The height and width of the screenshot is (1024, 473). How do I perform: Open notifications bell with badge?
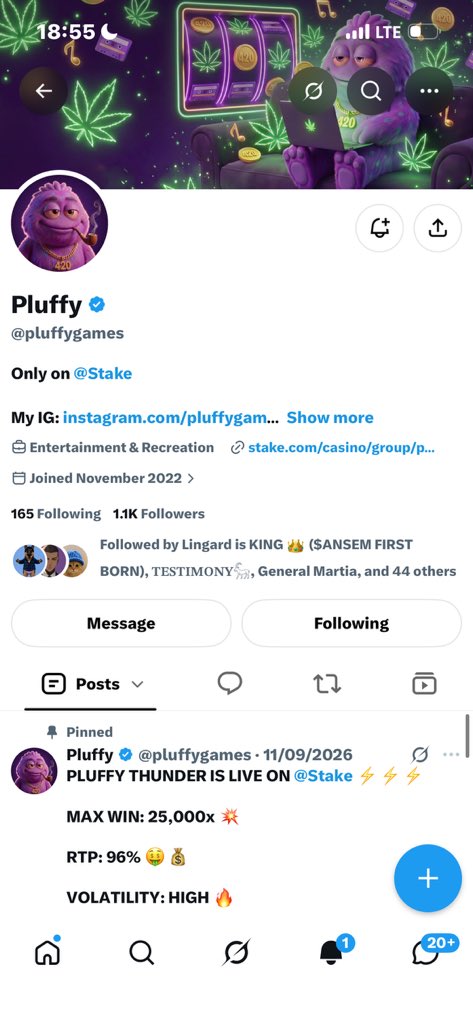click(332, 952)
